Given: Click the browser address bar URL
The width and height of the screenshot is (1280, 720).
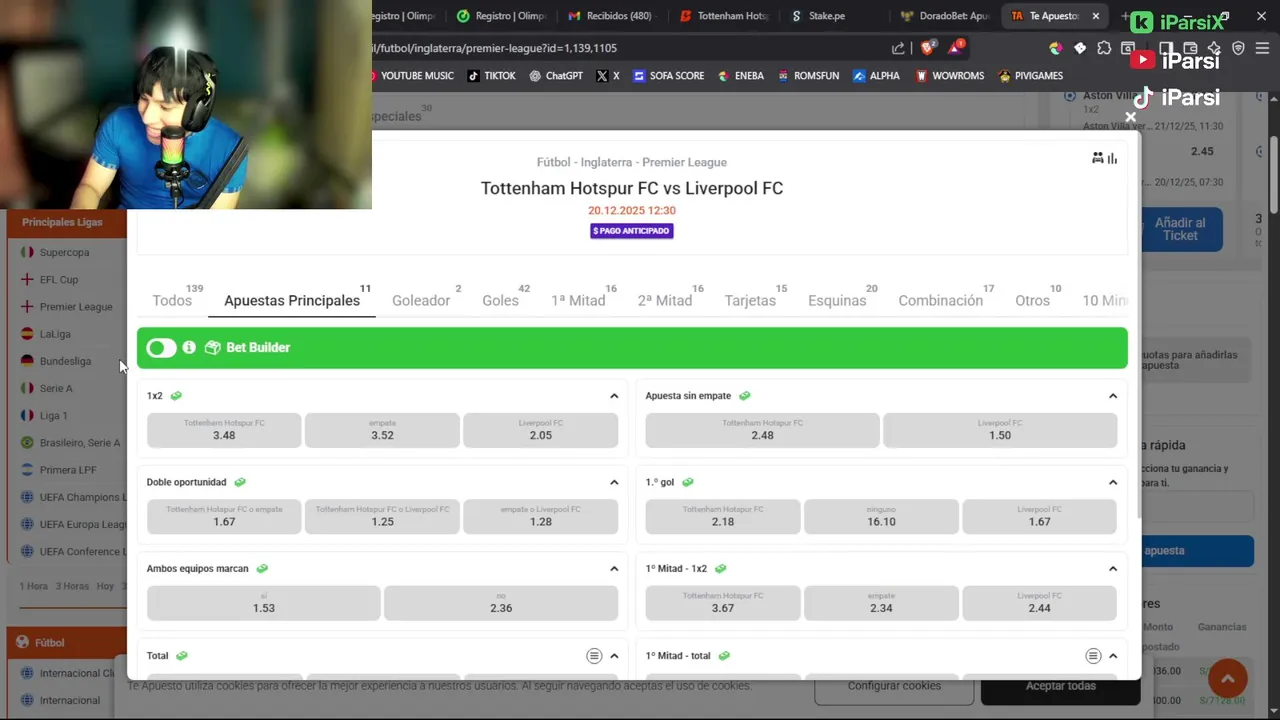Looking at the screenshot, I should pyautogui.click(x=494, y=48).
